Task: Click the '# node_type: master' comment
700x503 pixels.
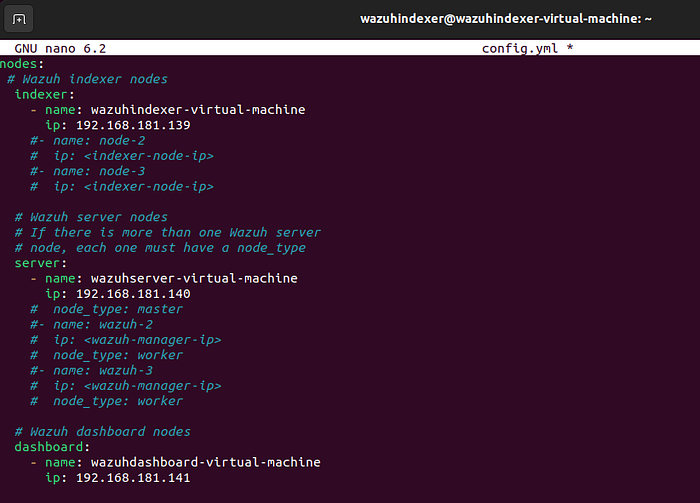Action: coord(107,309)
